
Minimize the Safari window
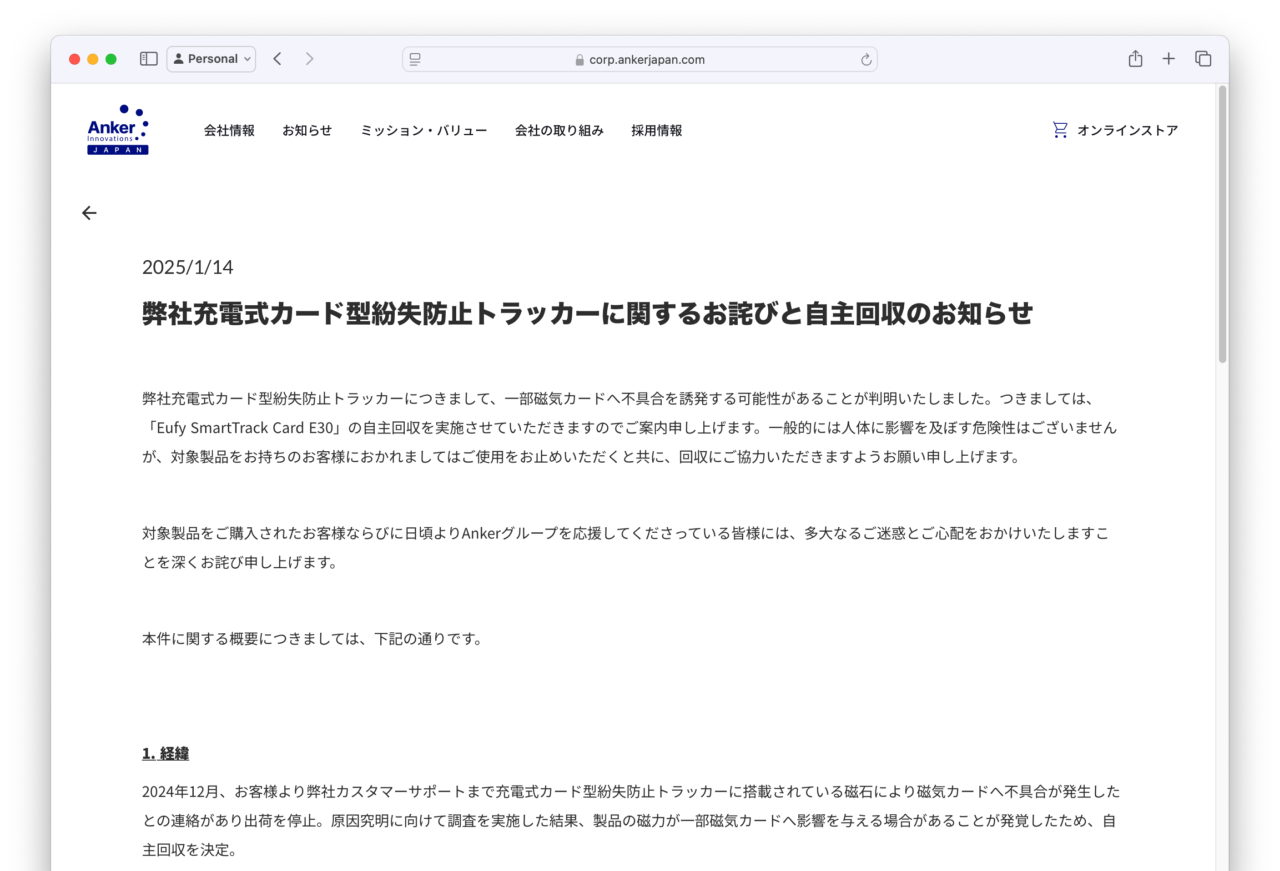click(x=93, y=59)
